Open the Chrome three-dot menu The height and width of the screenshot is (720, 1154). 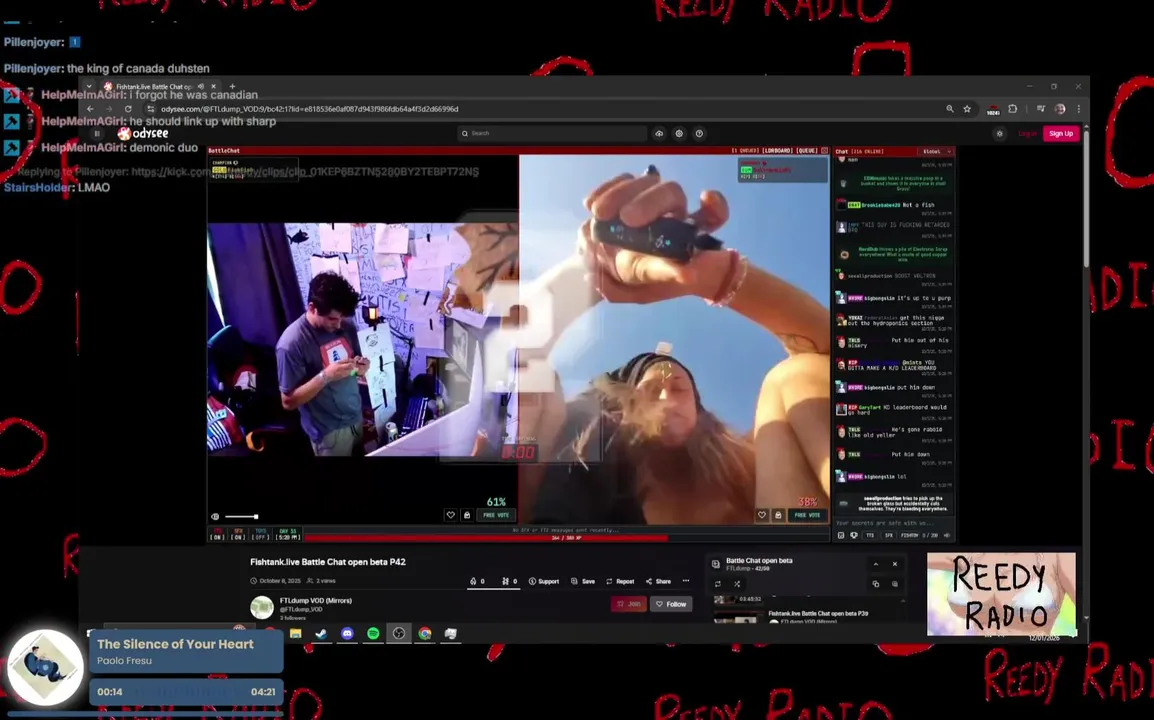pyautogui.click(x=1078, y=109)
